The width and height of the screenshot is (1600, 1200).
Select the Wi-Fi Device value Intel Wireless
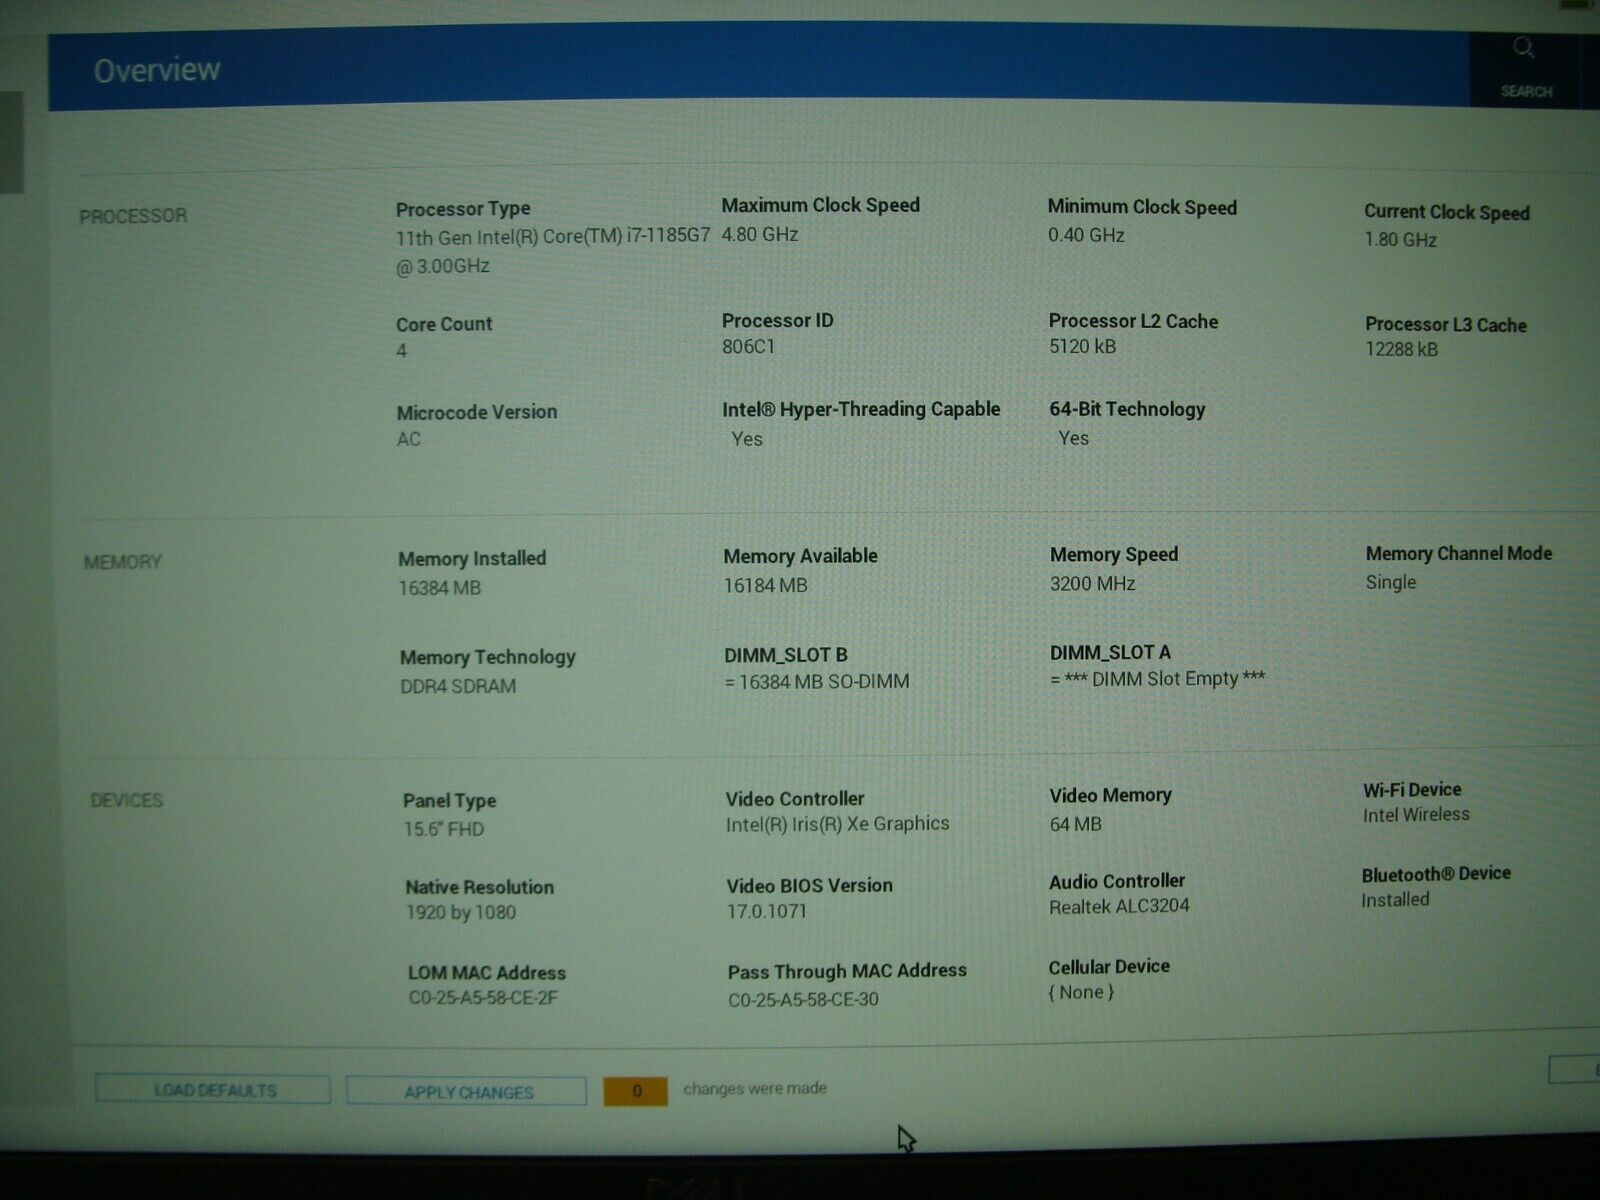coord(1416,815)
